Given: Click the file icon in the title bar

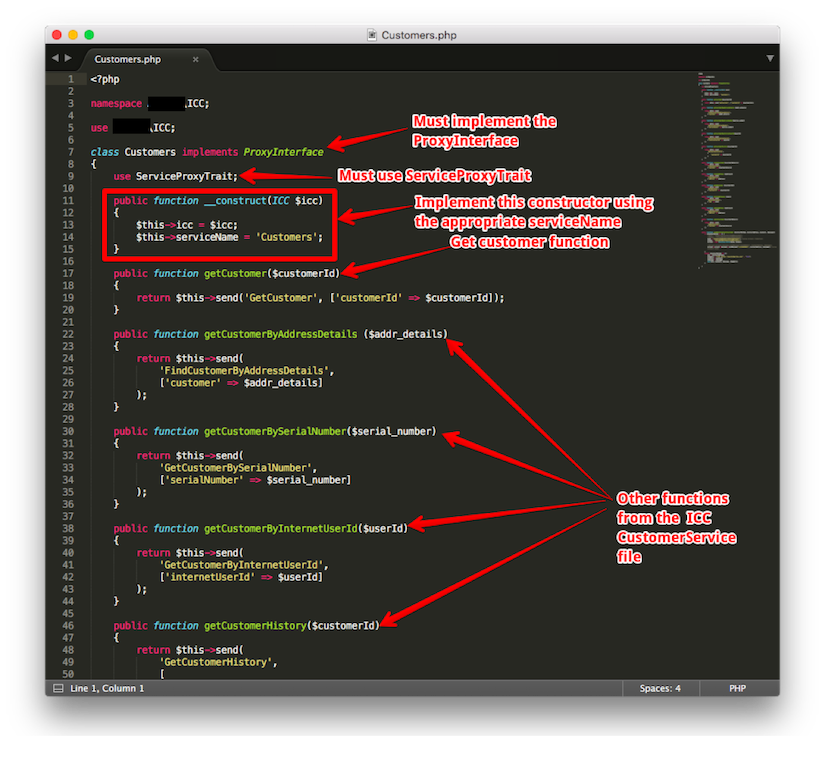Looking at the screenshot, I should (x=372, y=35).
